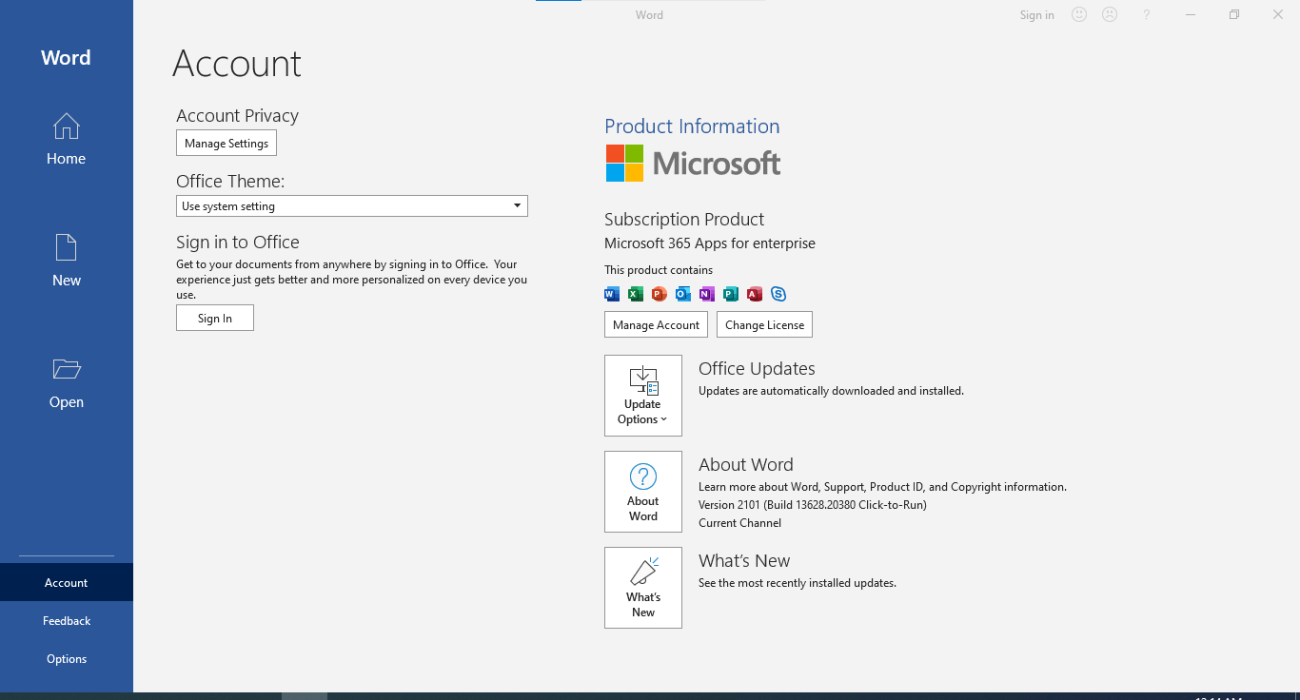Click the Microsoft logo
The width and height of the screenshot is (1300, 700).
tap(693, 163)
